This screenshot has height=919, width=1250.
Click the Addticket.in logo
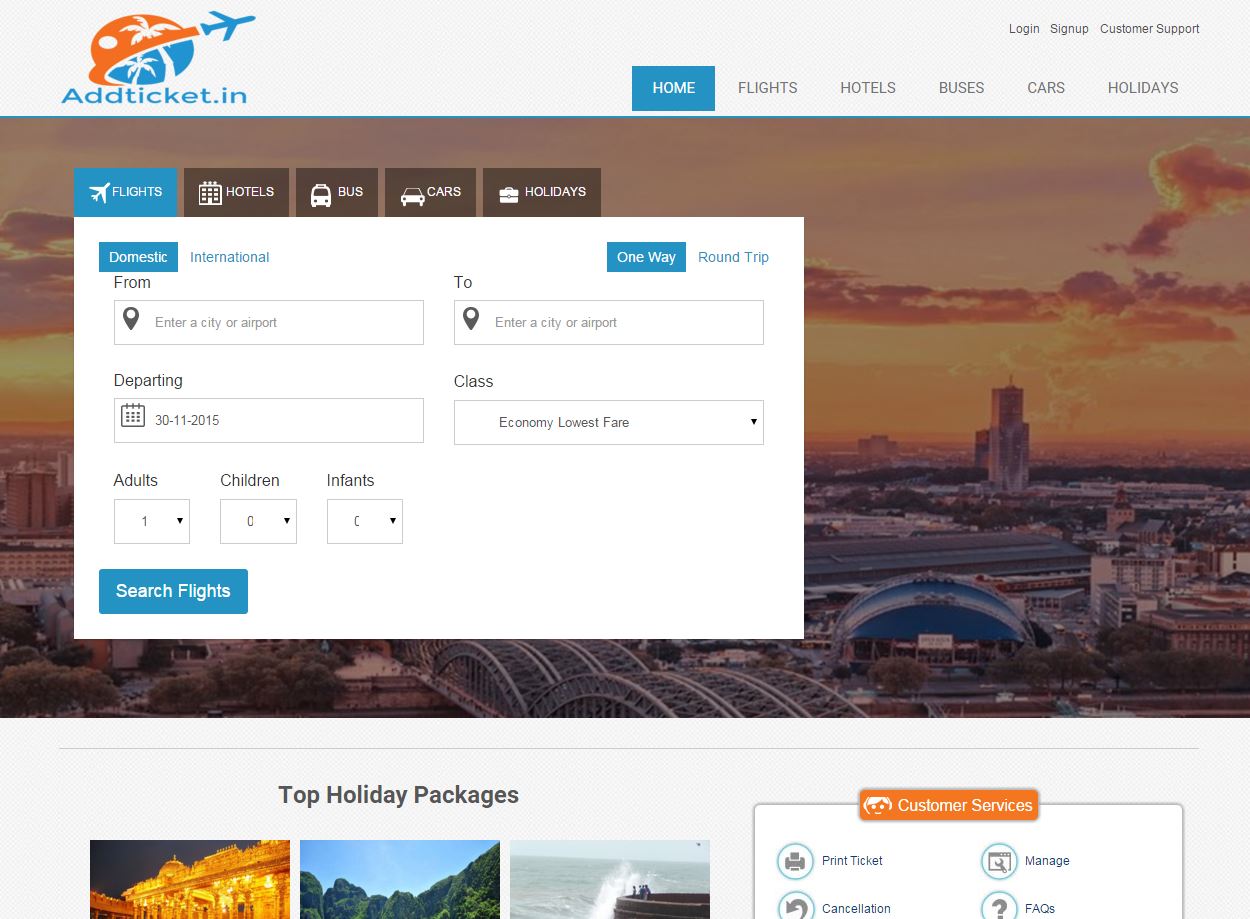click(x=158, y=59)
